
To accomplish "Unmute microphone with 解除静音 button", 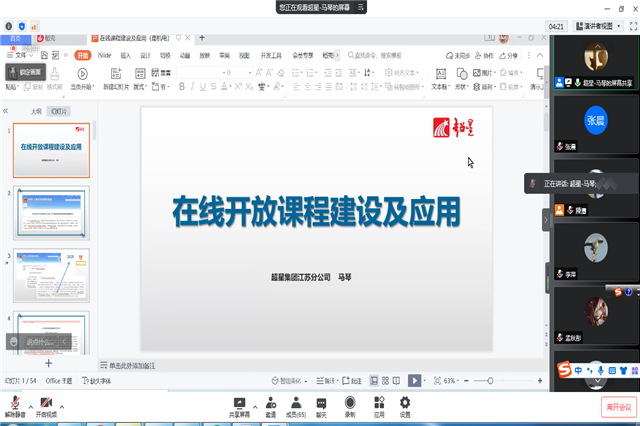I will pyautogui.click(x=16, y=403).
